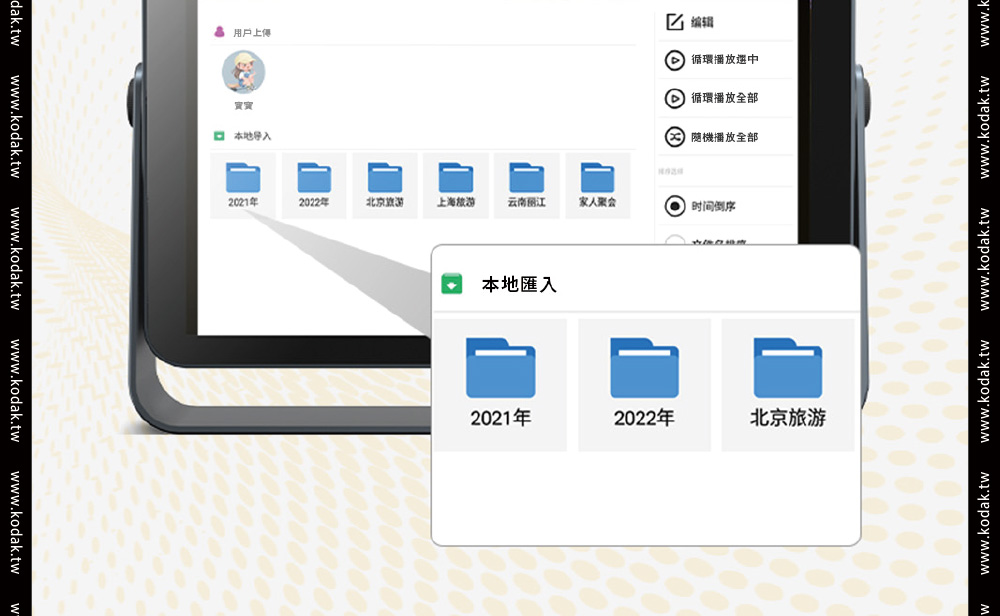Viewport: 1000px width, 616px height.
Task: Click the 本地匯入 title text in the popup
Action: point(519,285)
